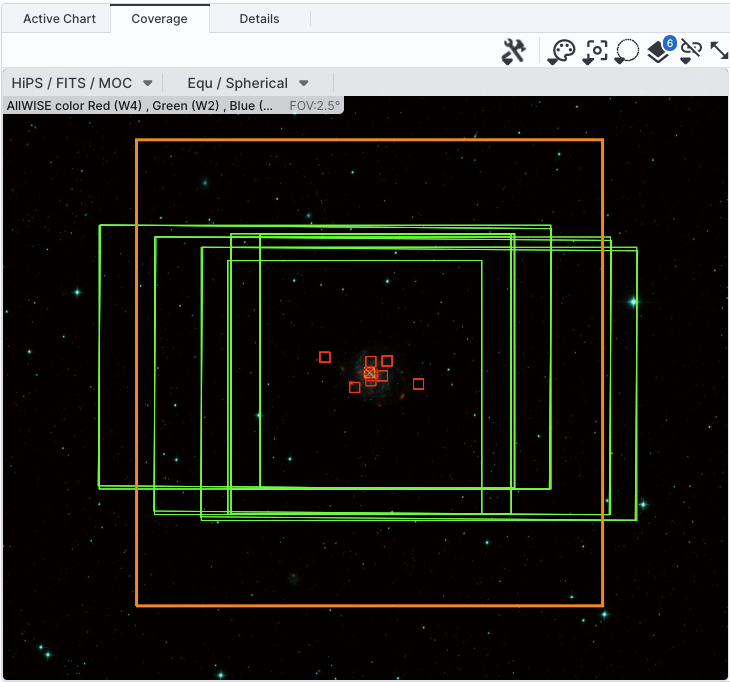Open the lasso selection tool icon
Image resolution: width=730 pixels, height=682 pixels.
[626, 51]
